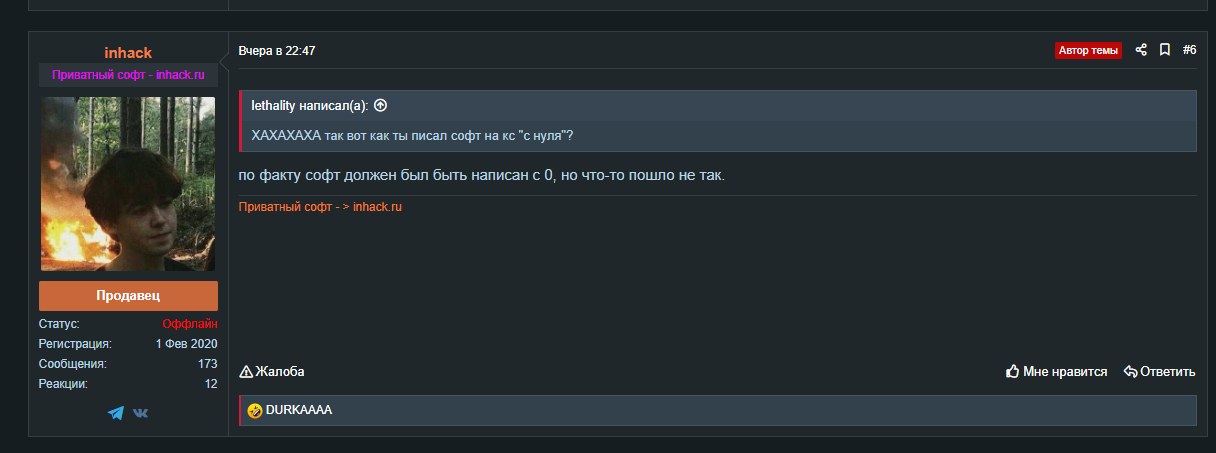The image size is (1216, 453).
Task: Open the post number #6 permalink
Action: [x=1189, y=50]
